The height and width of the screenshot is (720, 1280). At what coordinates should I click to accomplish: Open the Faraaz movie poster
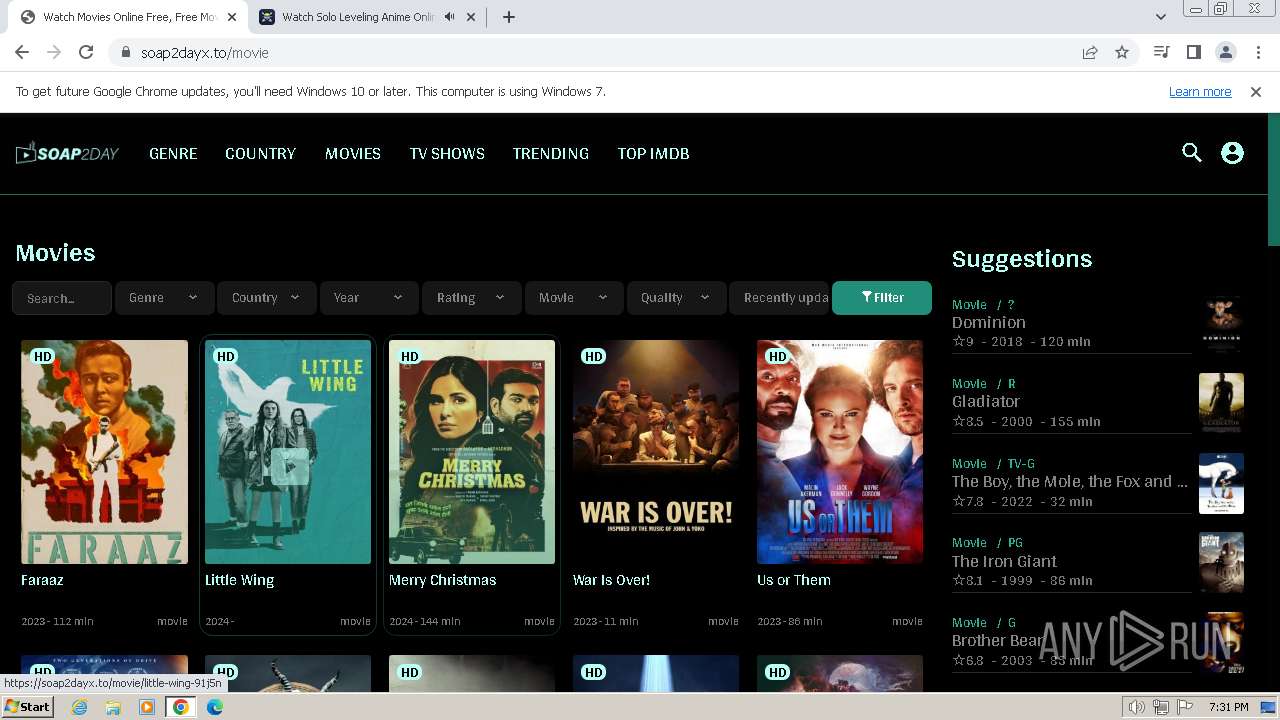pos(104,452)
